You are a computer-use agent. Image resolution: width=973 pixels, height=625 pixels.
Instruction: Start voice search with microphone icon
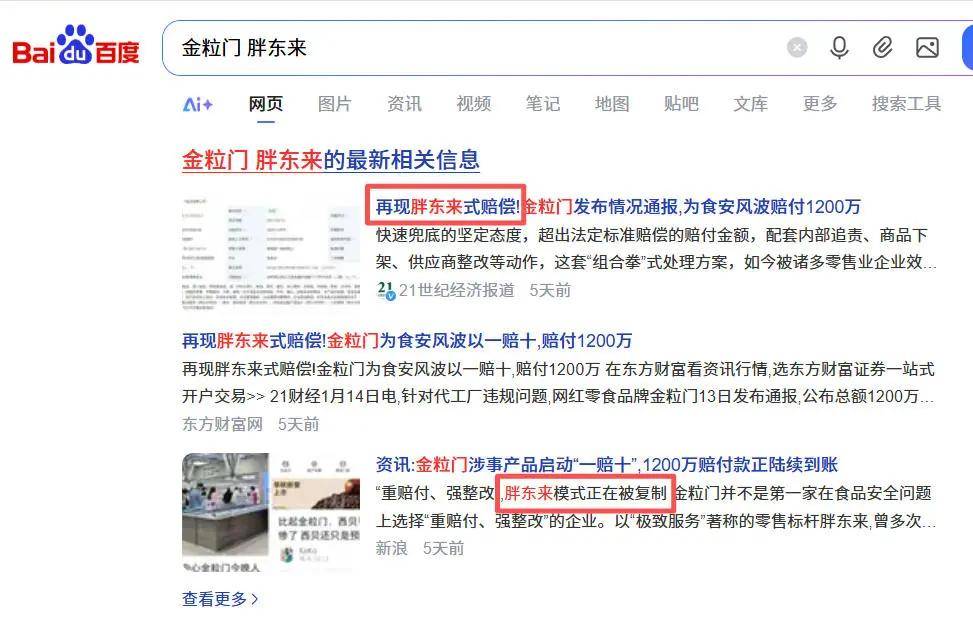click(839, 48)
